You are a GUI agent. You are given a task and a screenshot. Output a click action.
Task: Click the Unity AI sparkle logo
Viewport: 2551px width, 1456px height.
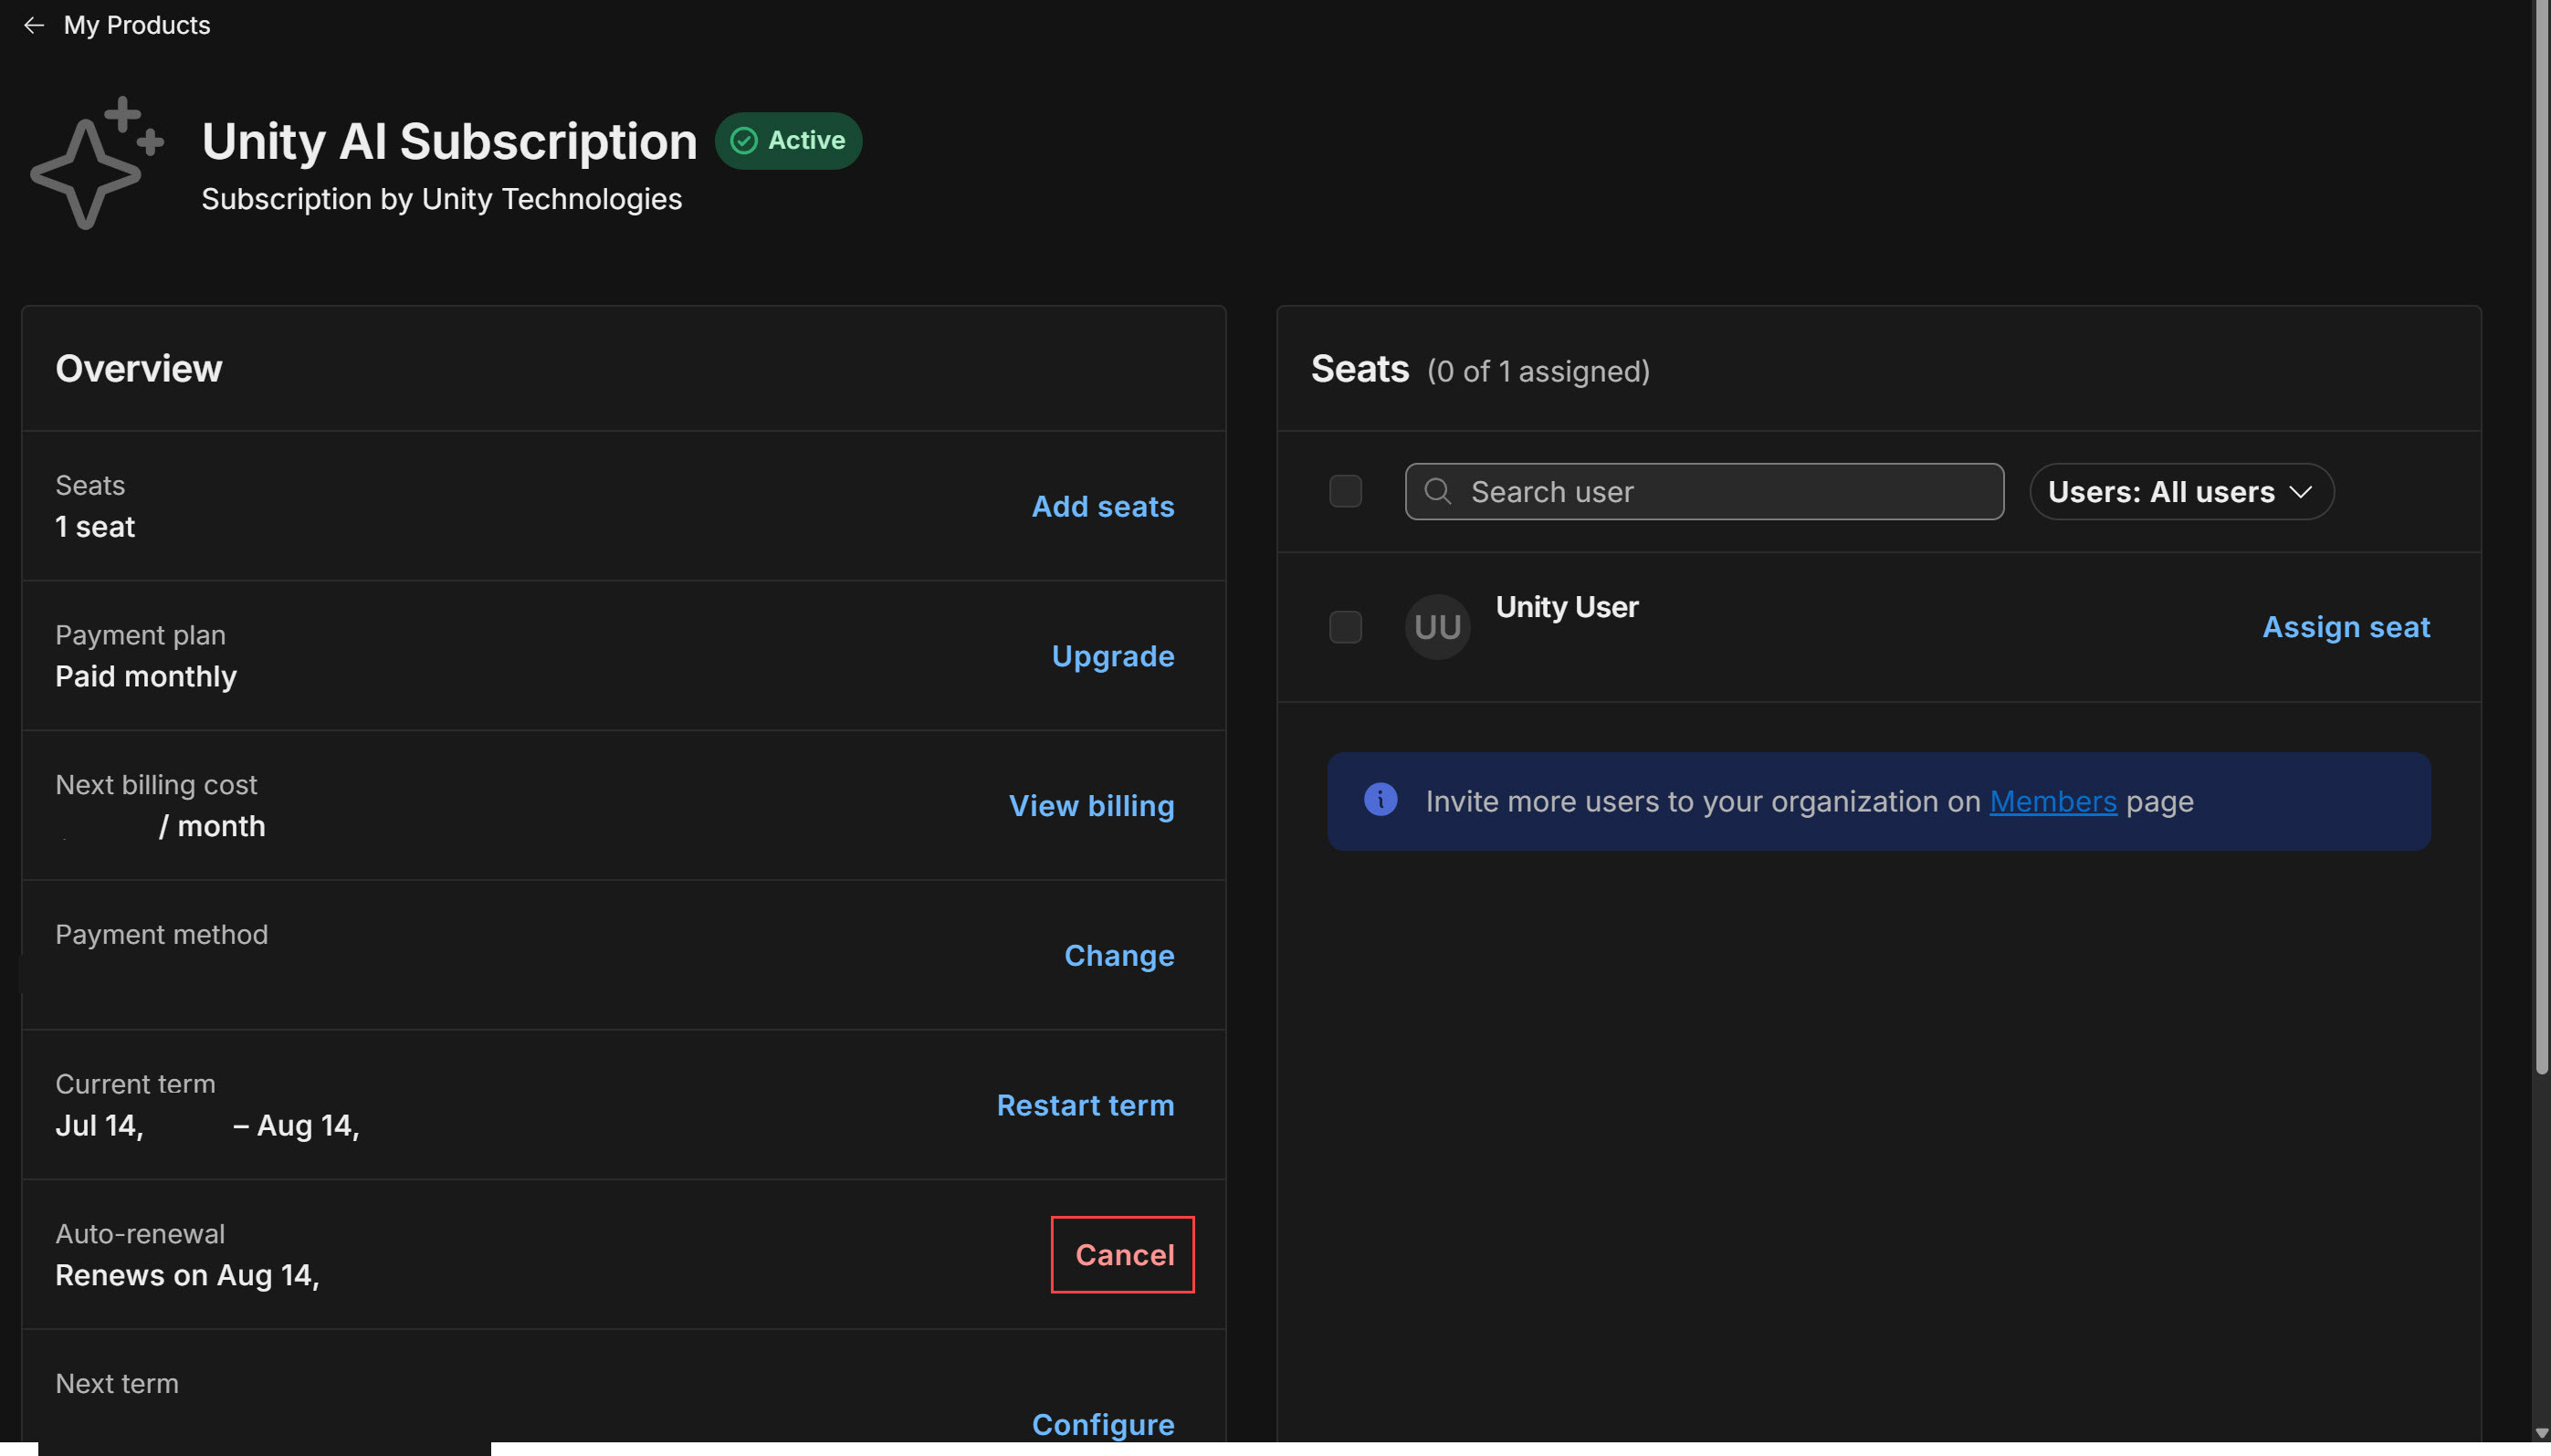coord(97,163)
